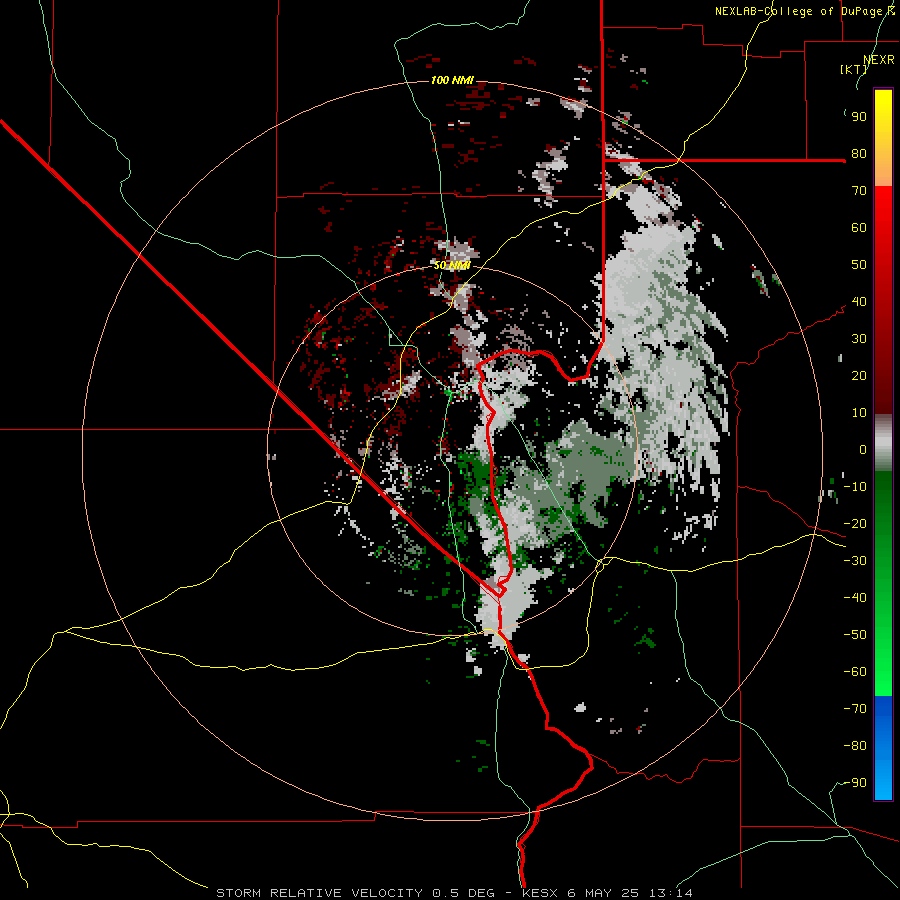Click the 70 value on the velocity legend
Screen dimensions: 900x900
coord(859,191)
